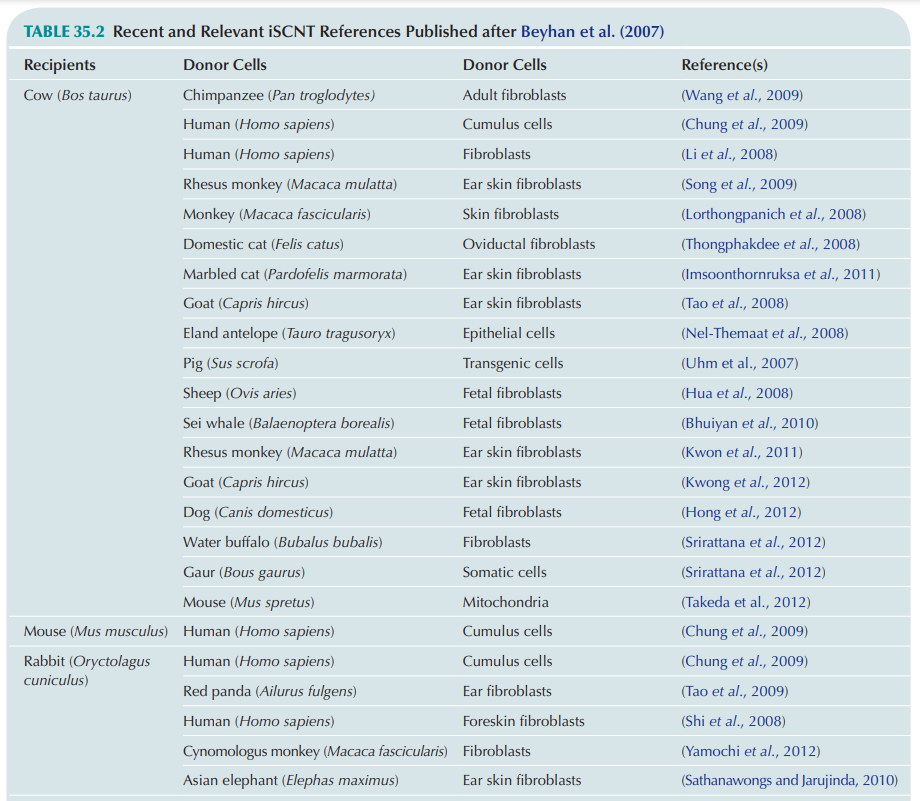This screenshot has height=801, width=920.
Task: Select the 'Foreskin fibroblasts' cell
Action: click(x=523, y=721)
